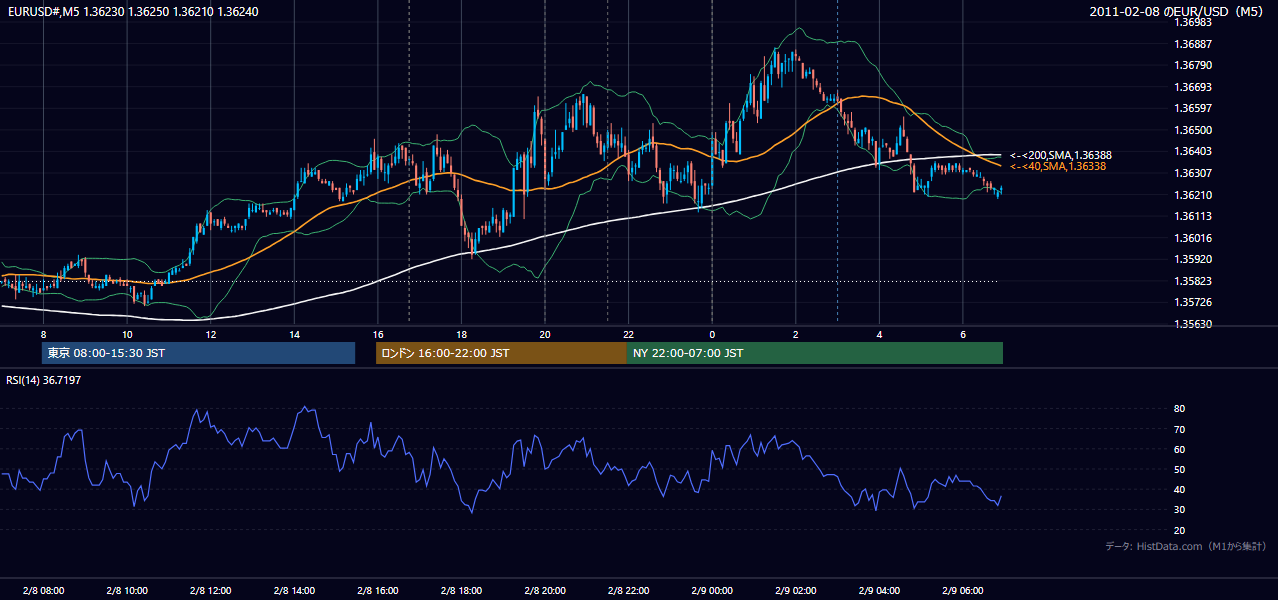Screen dimensions: 1278x600
Task: Click price axis value 1.36887
Action: click(1192, 44)
